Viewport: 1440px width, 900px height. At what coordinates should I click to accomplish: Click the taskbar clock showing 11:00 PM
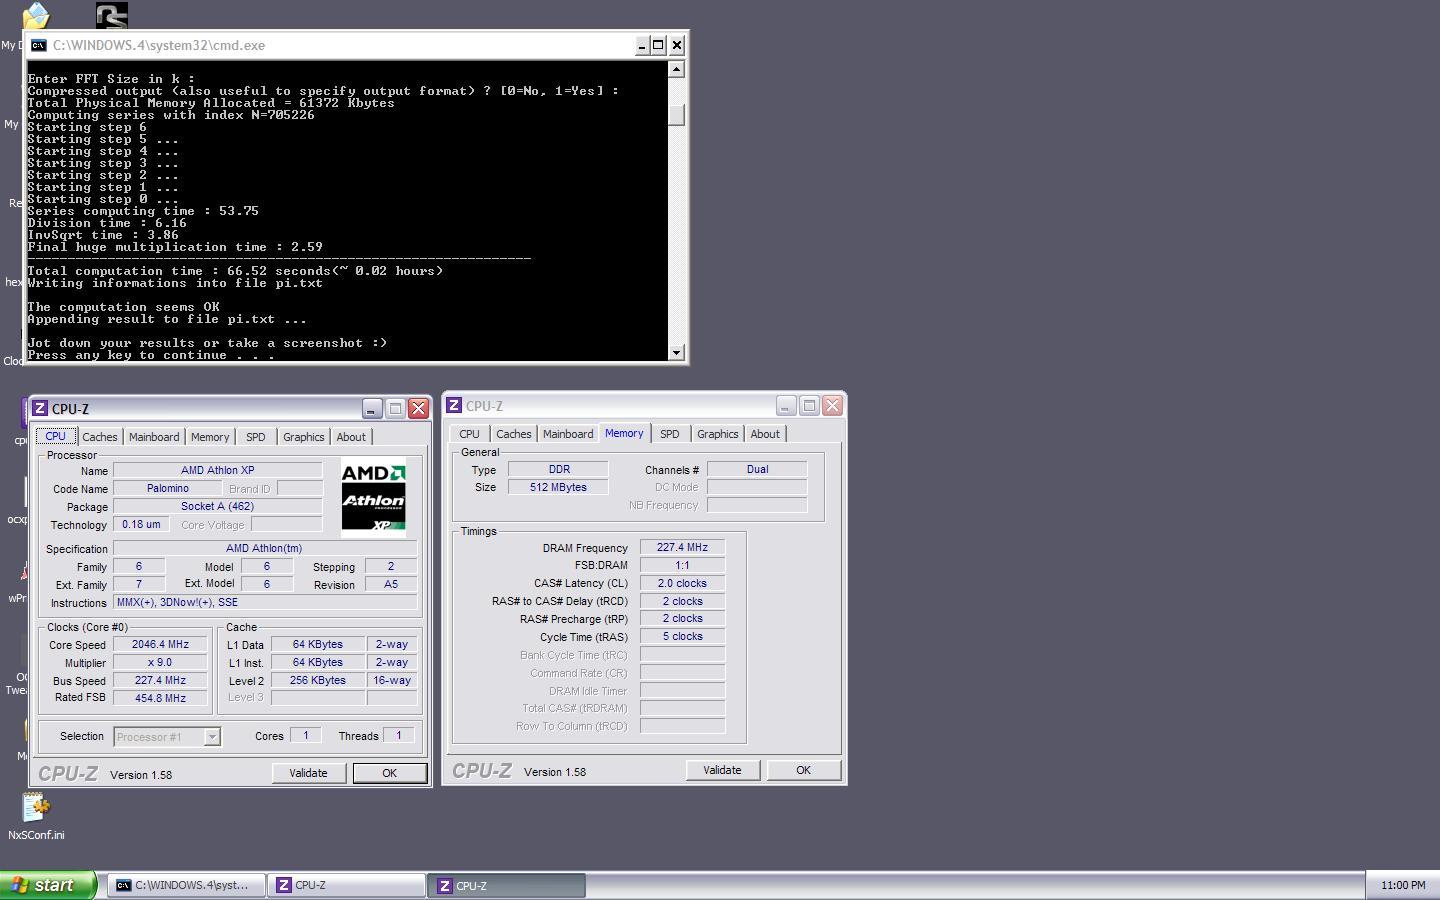1403,885
